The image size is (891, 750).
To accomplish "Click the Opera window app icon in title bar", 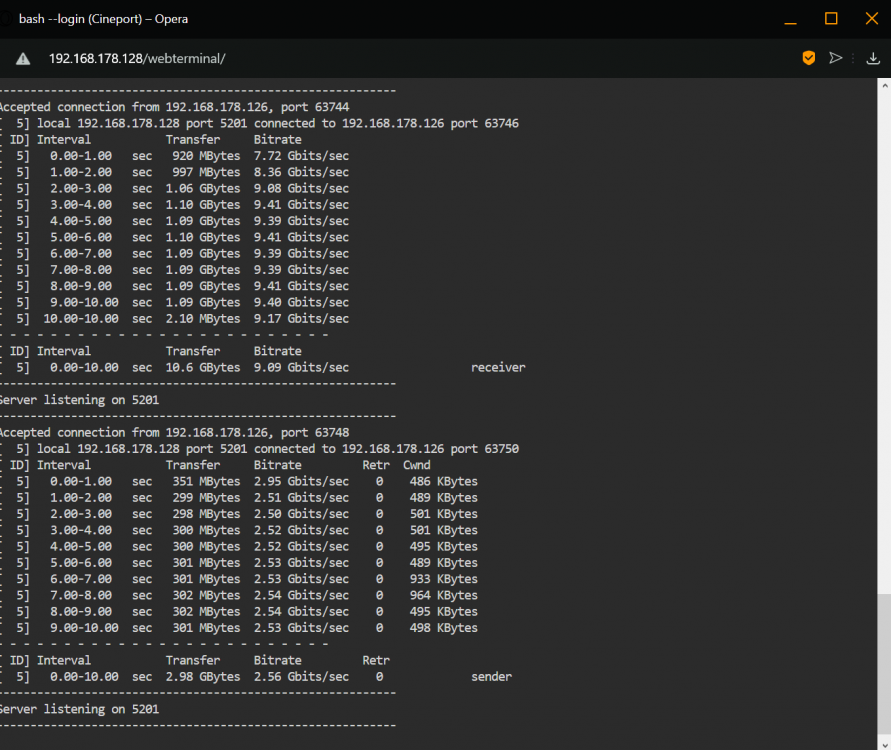I will 5,19.
